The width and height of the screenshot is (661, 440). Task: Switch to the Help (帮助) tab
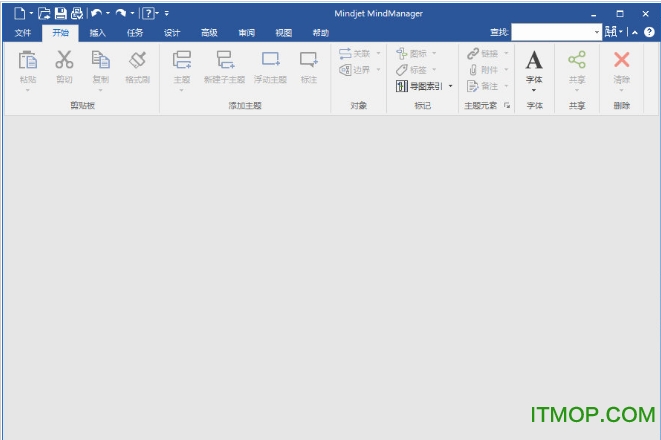(320, 33)
